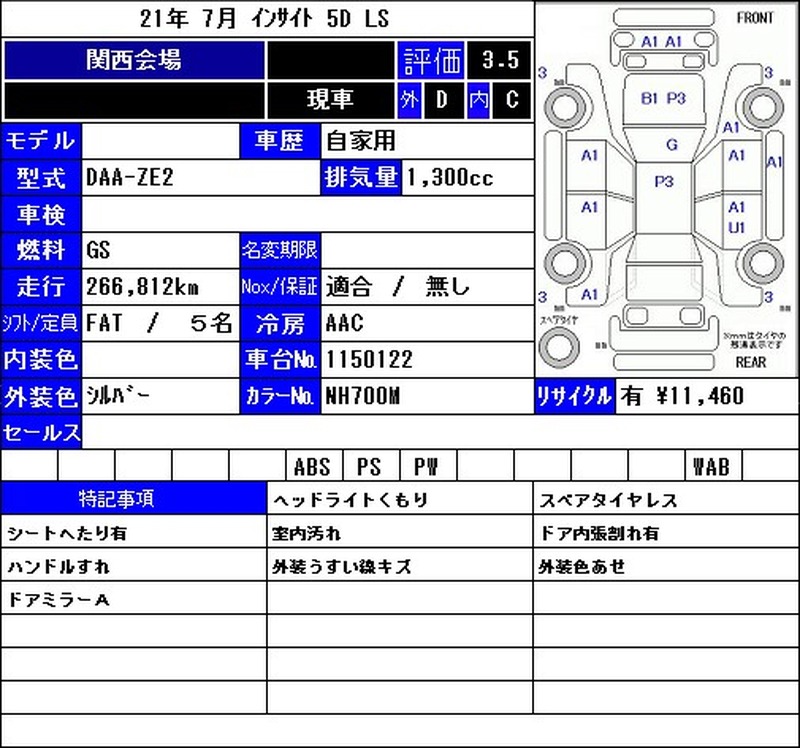Click the 車台No. label
Viewport: 800px width, 748px height.
(x=280, y=360)
